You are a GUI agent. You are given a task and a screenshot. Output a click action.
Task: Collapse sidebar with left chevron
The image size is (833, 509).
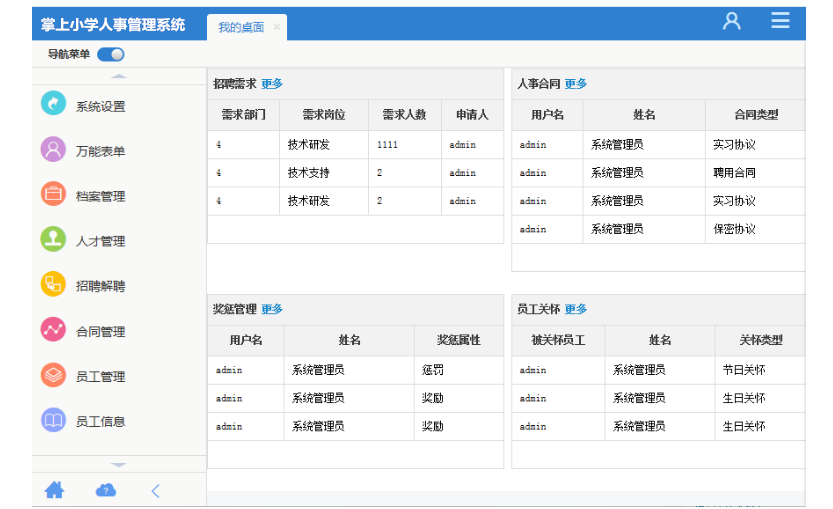coord(155,490)
